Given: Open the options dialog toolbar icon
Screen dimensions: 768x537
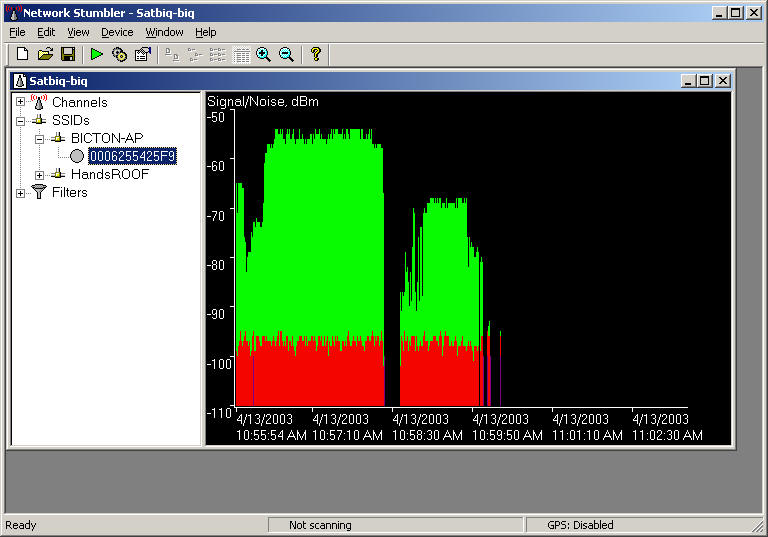Looking at the screenshot, I should [x=143, y=54].
